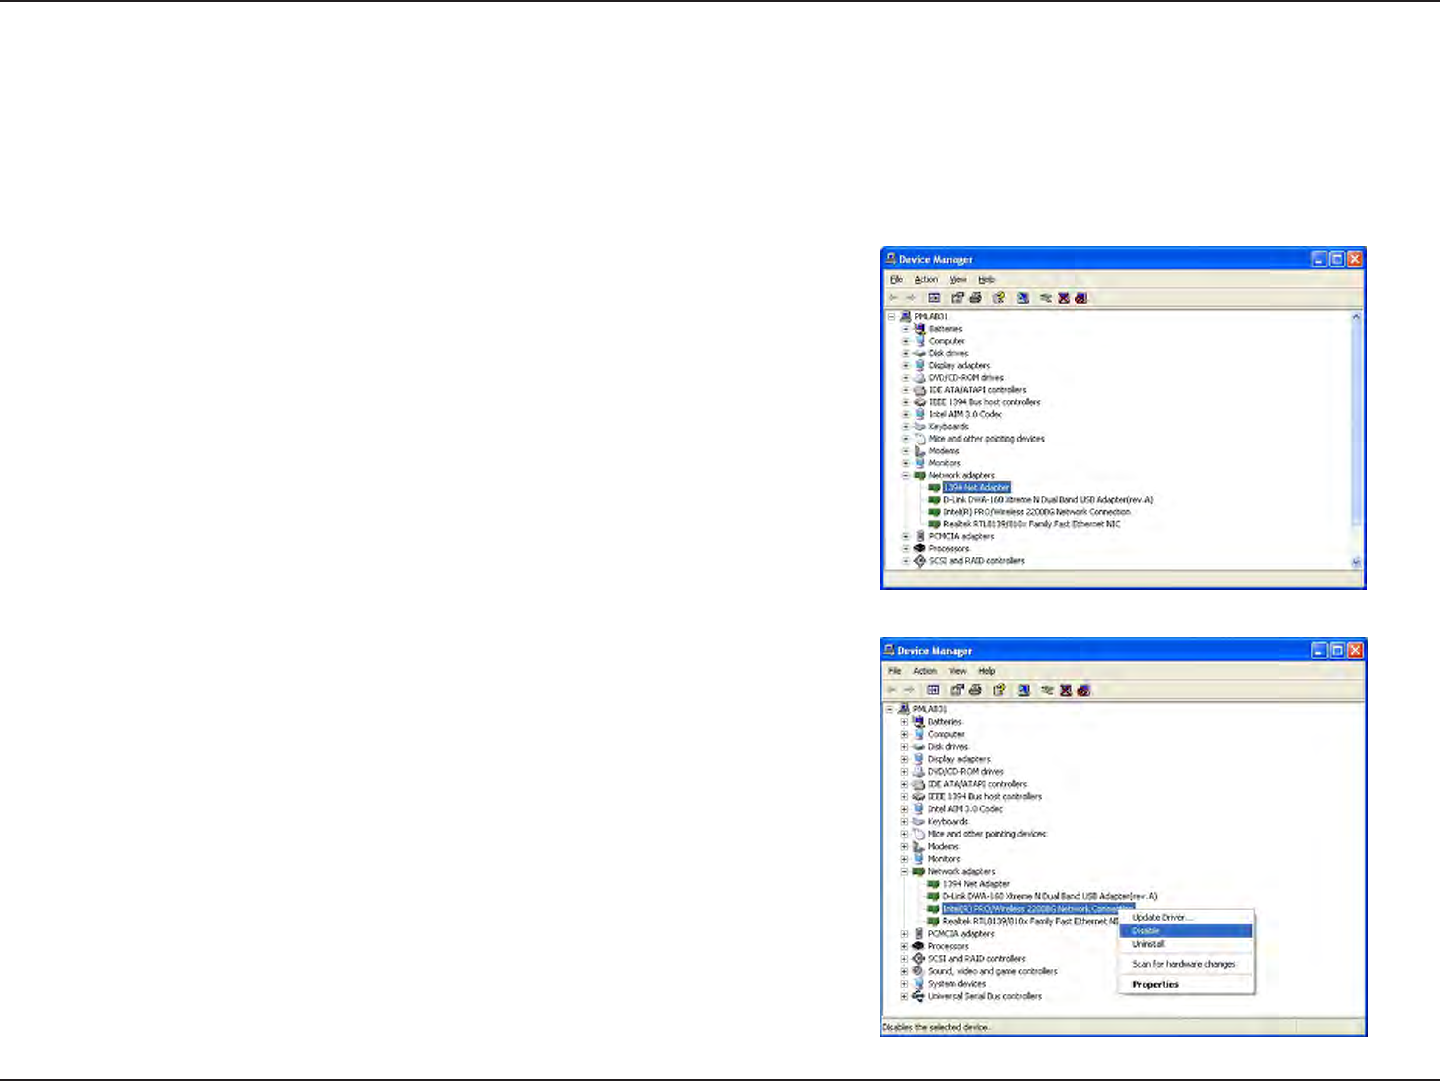This screenshot has width=1440, height=1081.
Task: Click Help toolbar icon in window lacking context menu
Action: [999, 298]
